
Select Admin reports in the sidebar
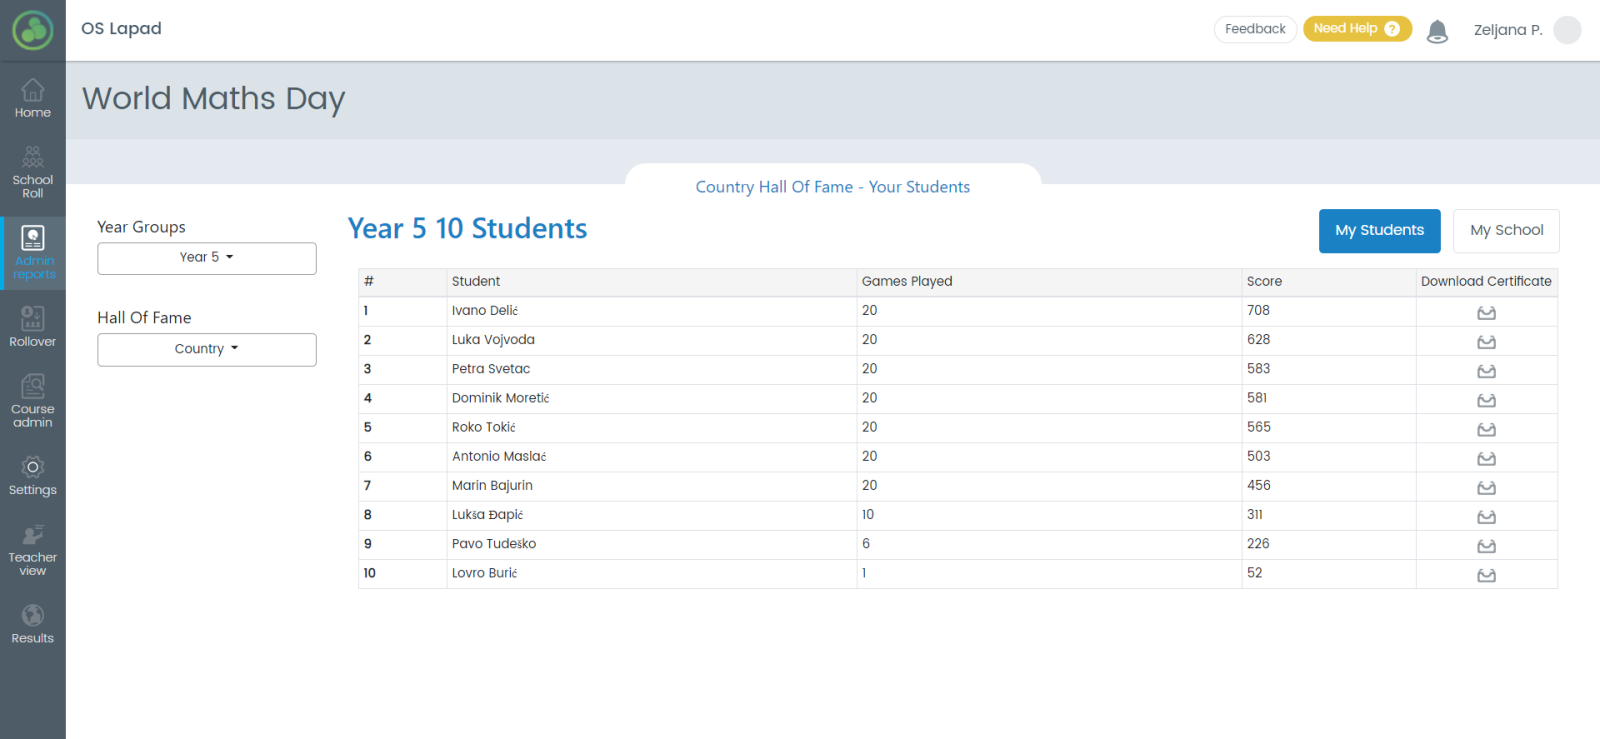pos(32,253)
